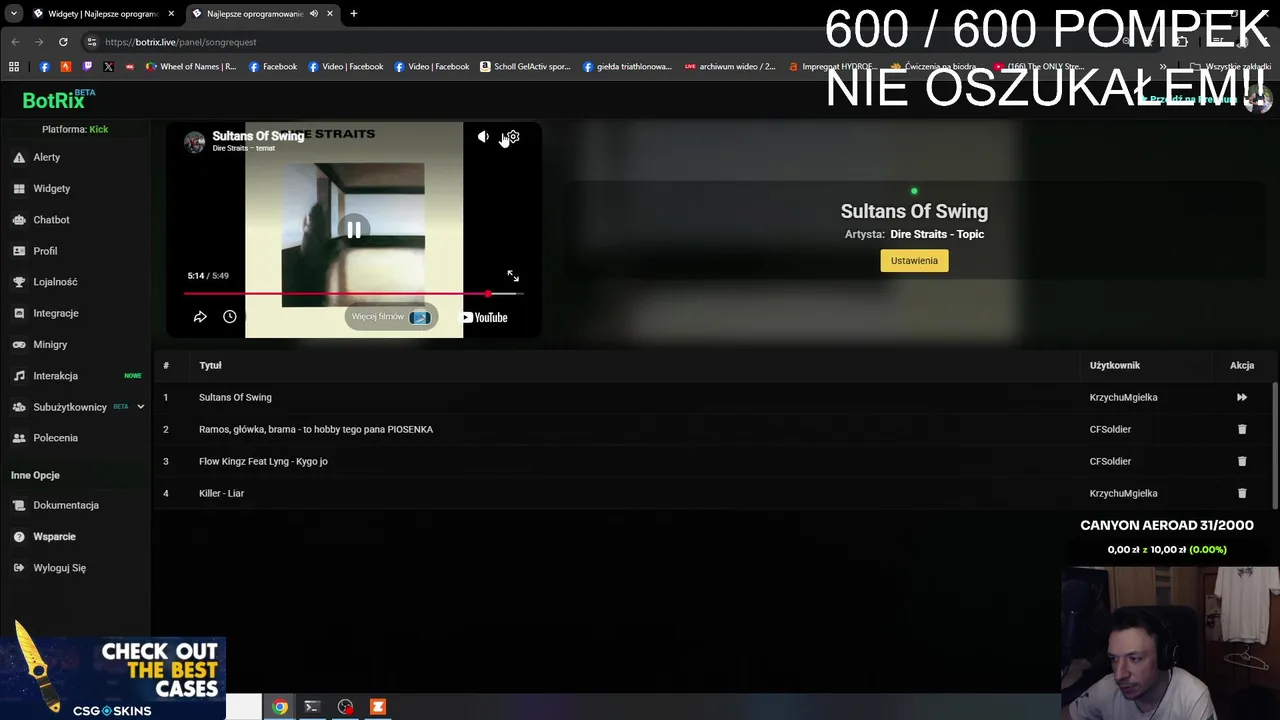The height and width of the screenshot is (720, 1280).
Task: Delete the Ramos, główka, brama song
Action: tap(1242, 429)
